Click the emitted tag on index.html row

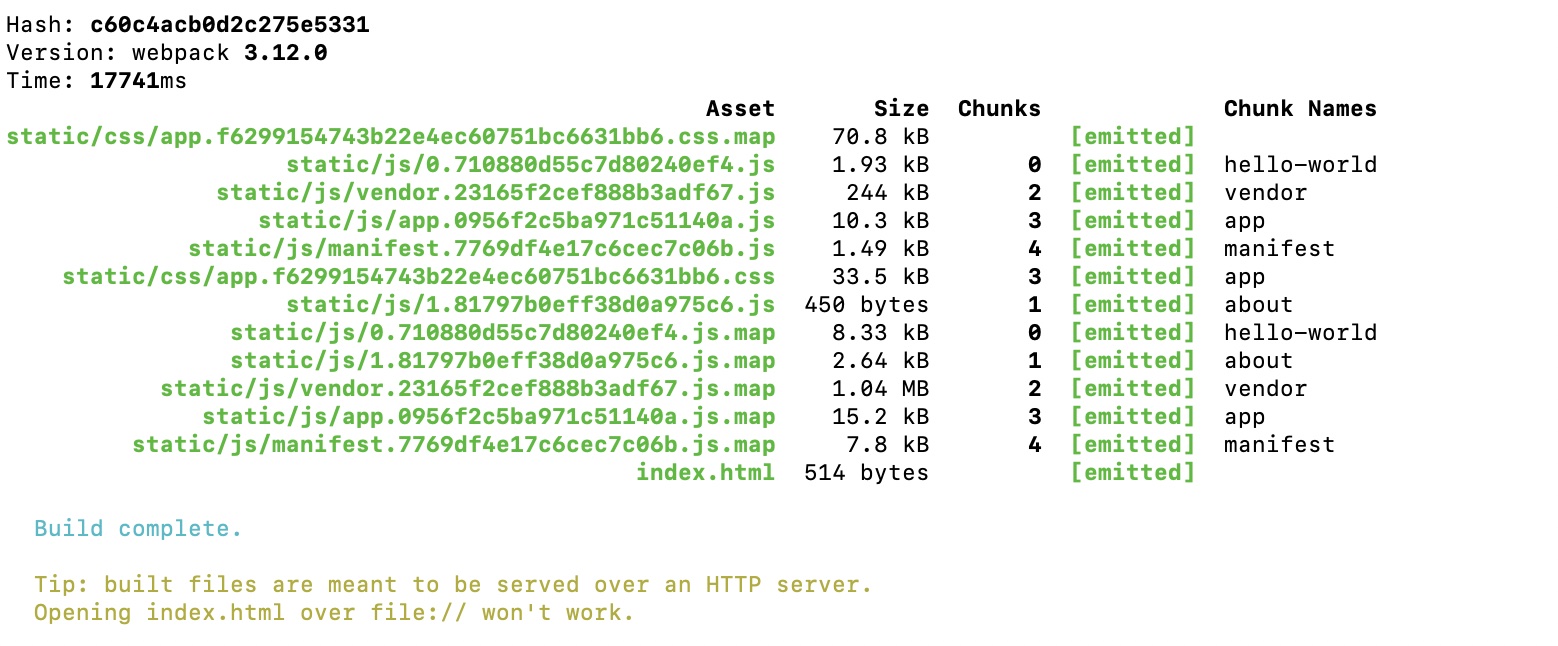(1132, 473)
